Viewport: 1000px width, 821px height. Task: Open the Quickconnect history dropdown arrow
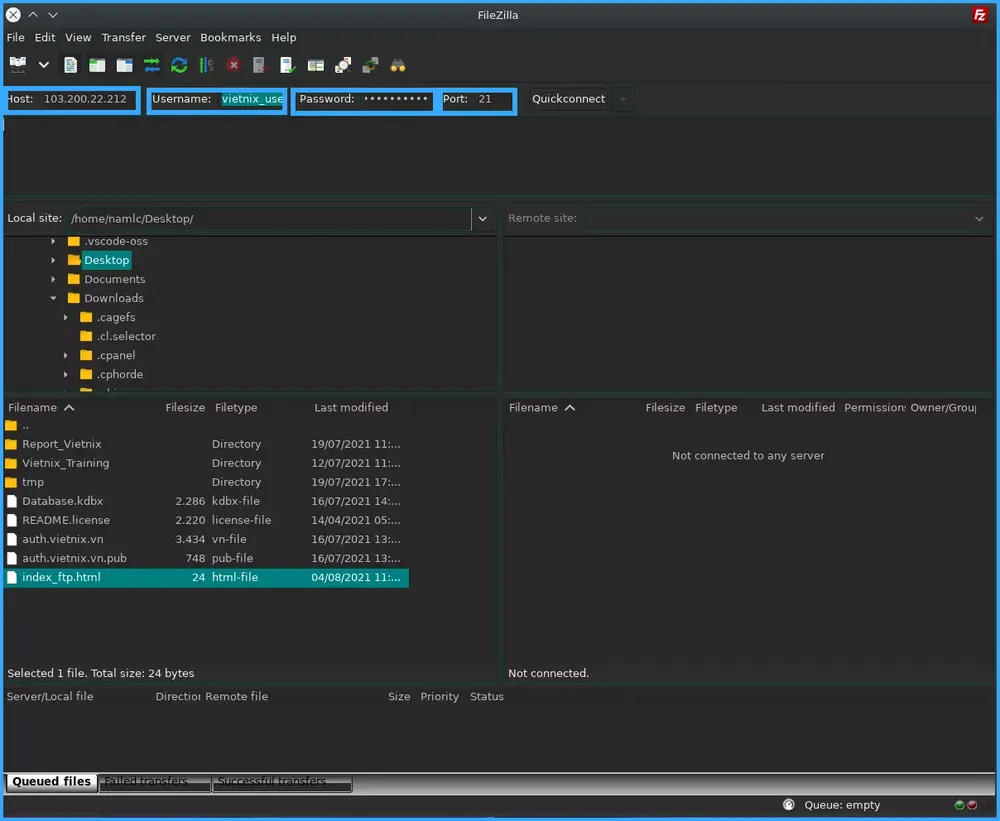[x=623, y=99]
